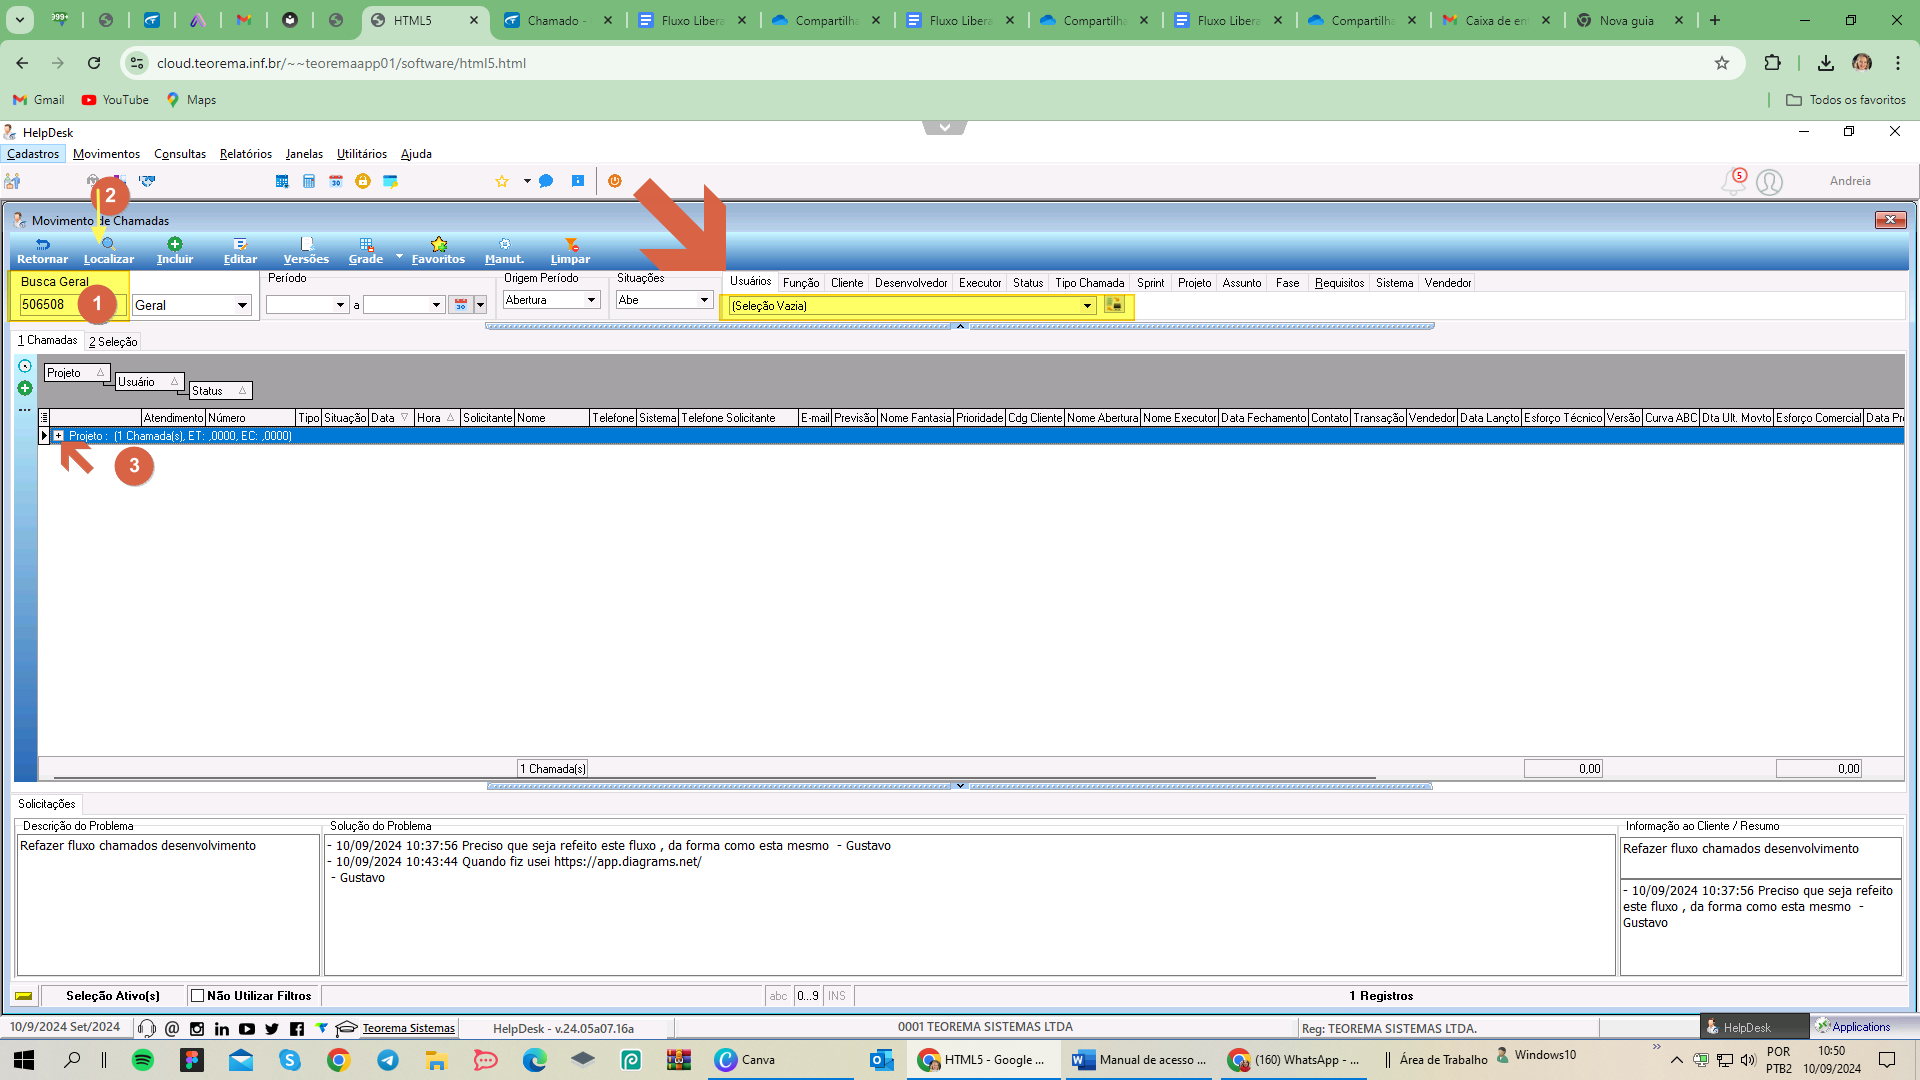Open the Situações dropdown

[704, 300]
